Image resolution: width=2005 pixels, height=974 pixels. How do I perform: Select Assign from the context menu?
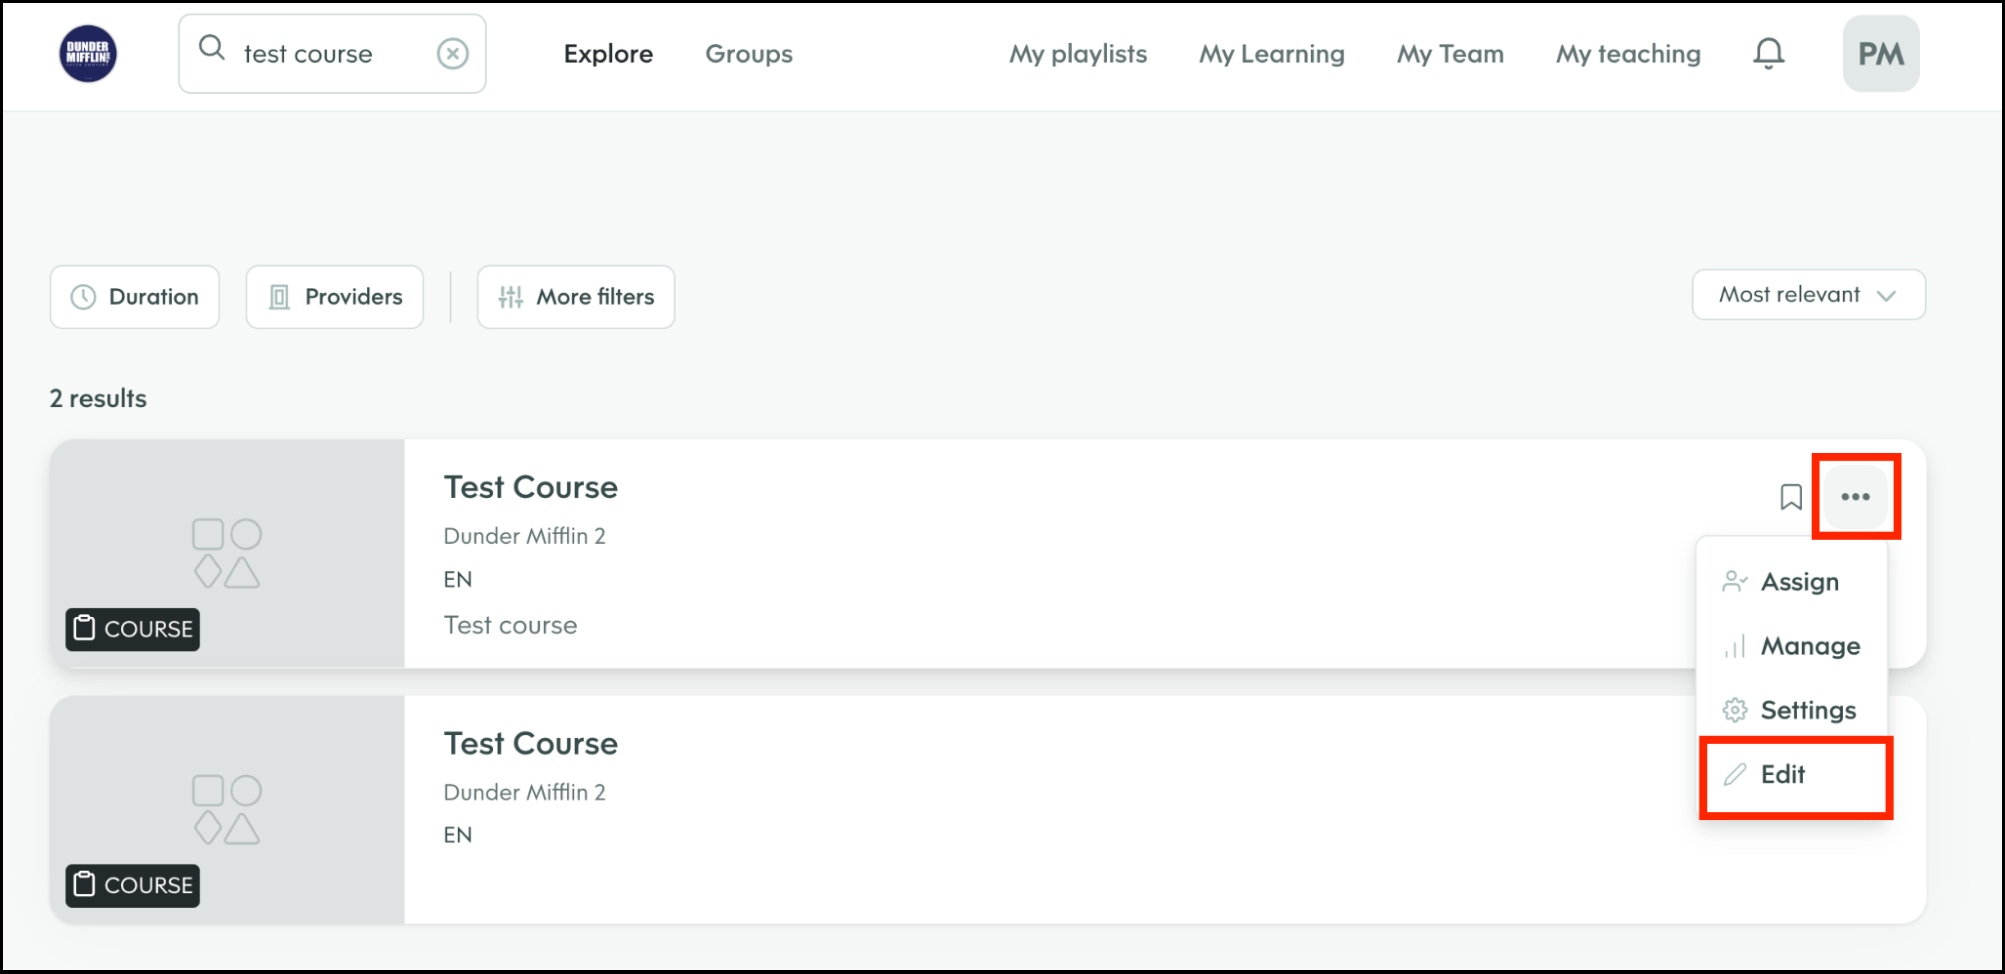[x=1798, y=582]
